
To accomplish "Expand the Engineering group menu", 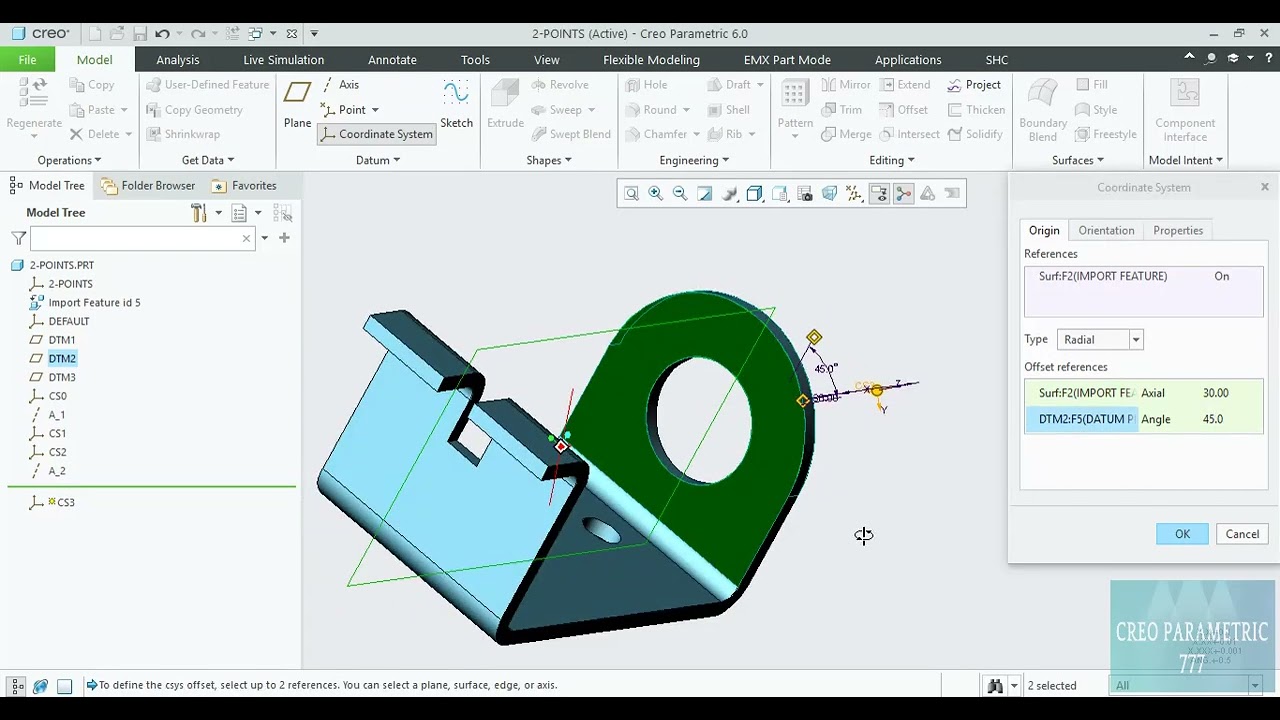I will (694, 160).
